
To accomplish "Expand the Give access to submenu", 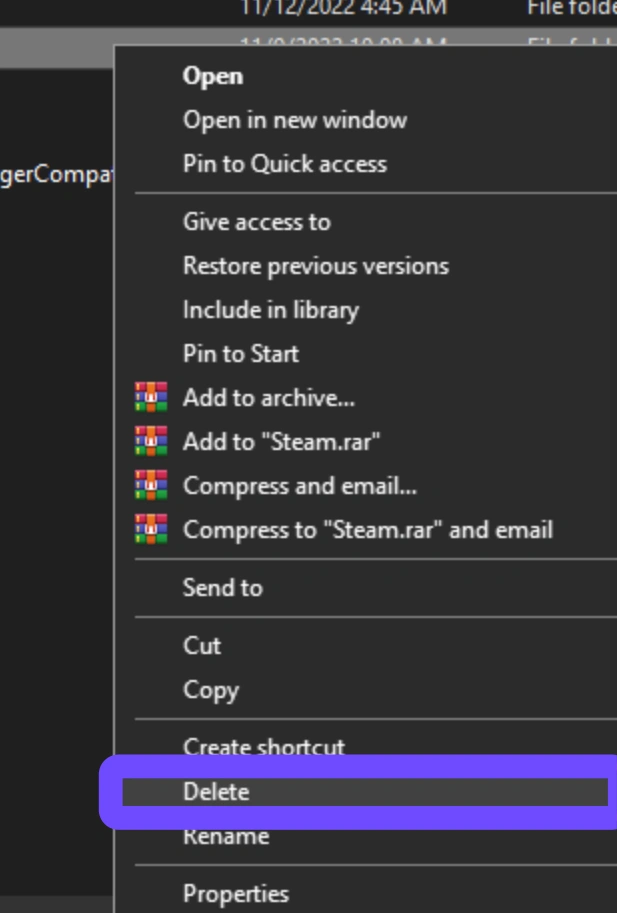I will pyautogui.click(x=256, y=222).
